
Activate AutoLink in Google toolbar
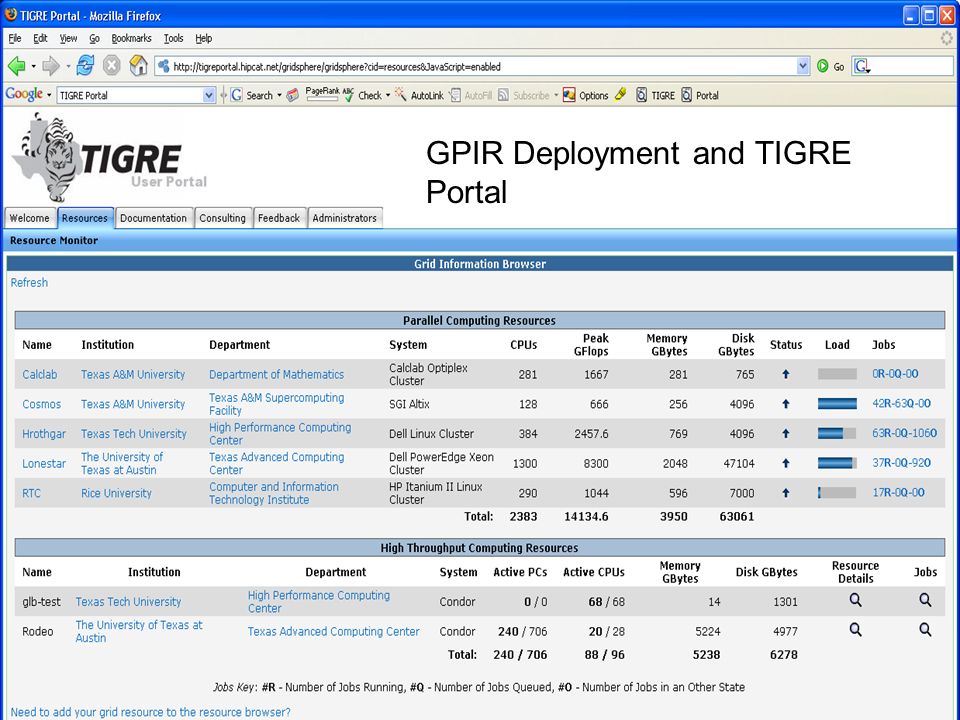419,96
